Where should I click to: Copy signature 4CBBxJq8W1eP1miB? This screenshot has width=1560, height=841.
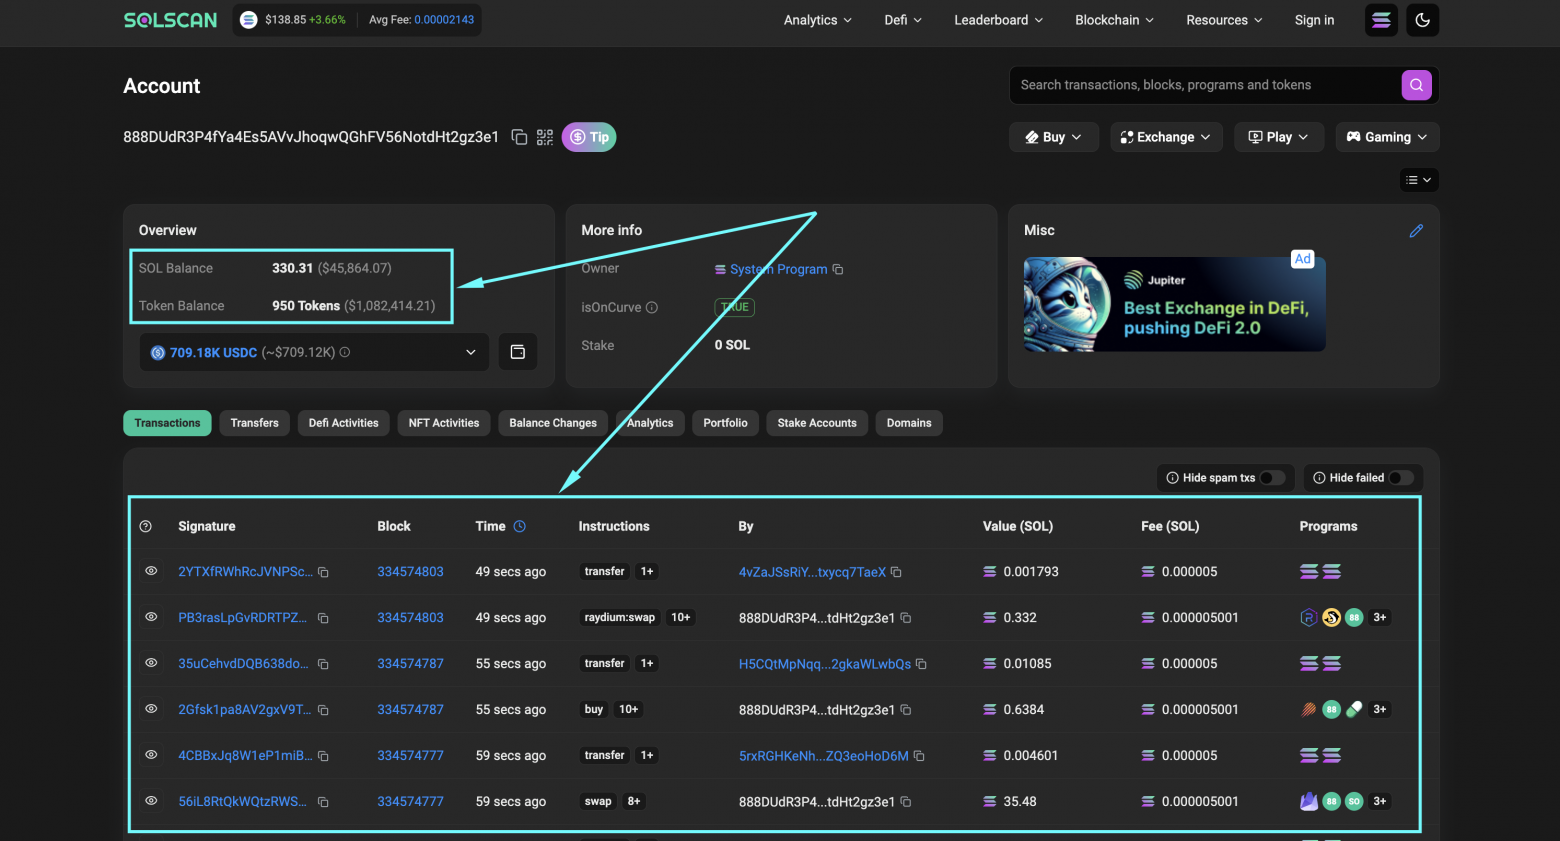pos(323,756)
